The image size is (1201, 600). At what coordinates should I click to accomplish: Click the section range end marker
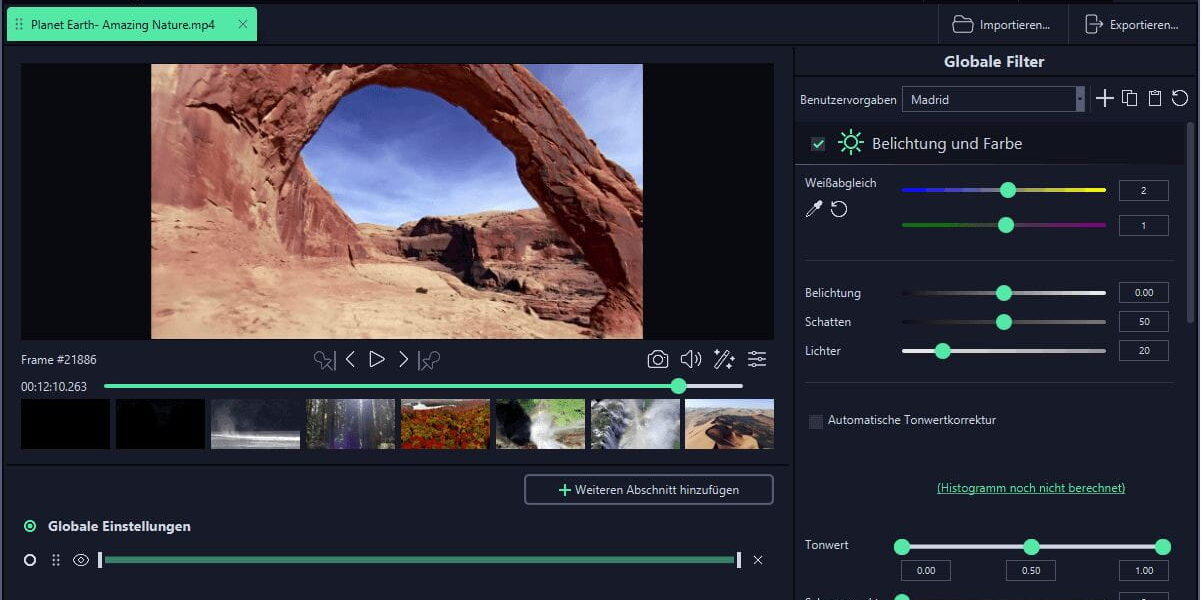point(739,560)
